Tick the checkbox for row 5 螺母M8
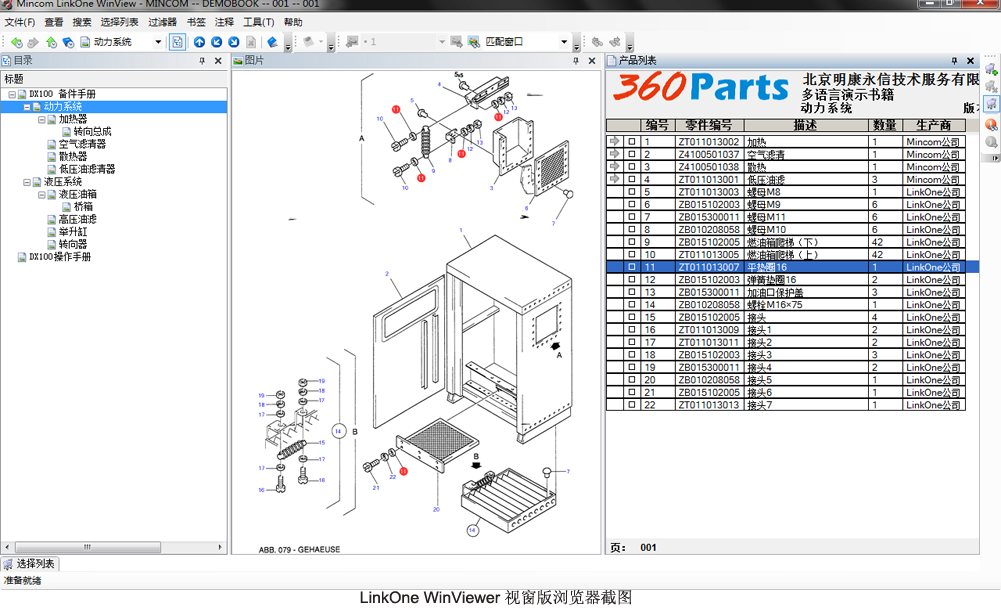Viewport: 1001px width, 609px height. point(632,192)
